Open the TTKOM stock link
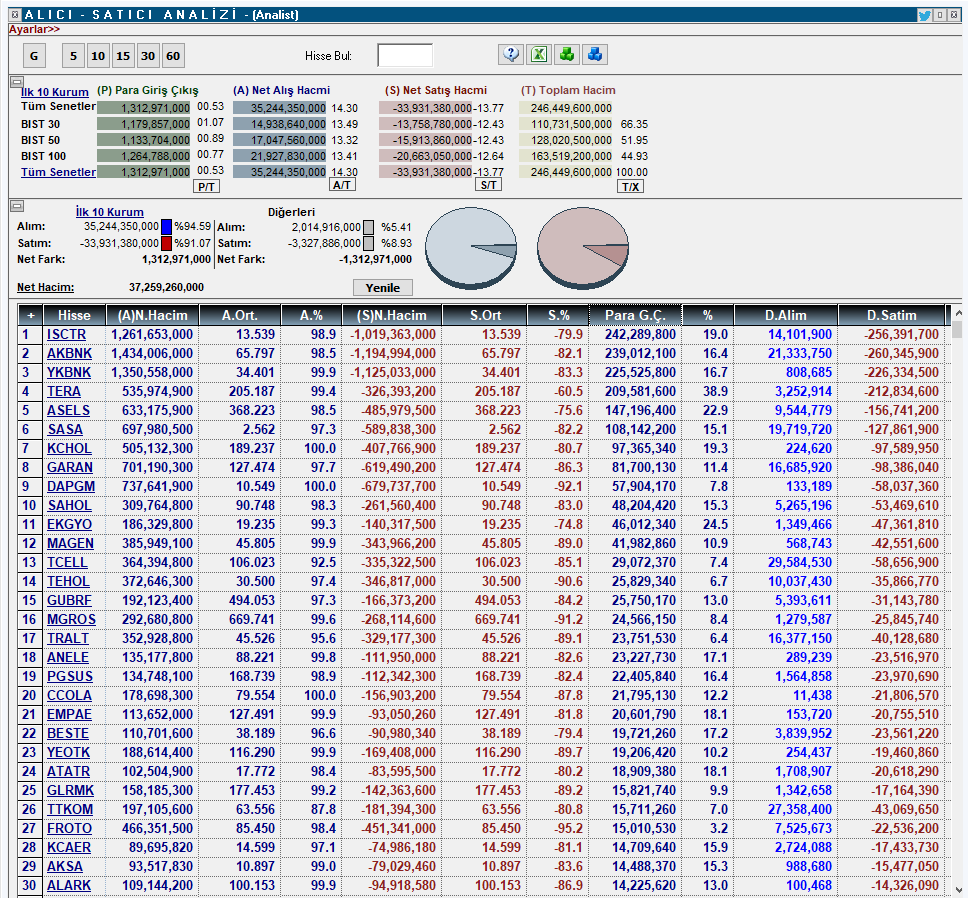968x898 pixels. 70,810
